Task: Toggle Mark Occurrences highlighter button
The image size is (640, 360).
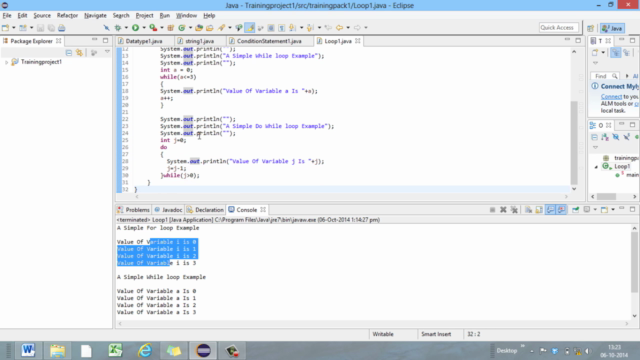Action: tap(250, 28)
